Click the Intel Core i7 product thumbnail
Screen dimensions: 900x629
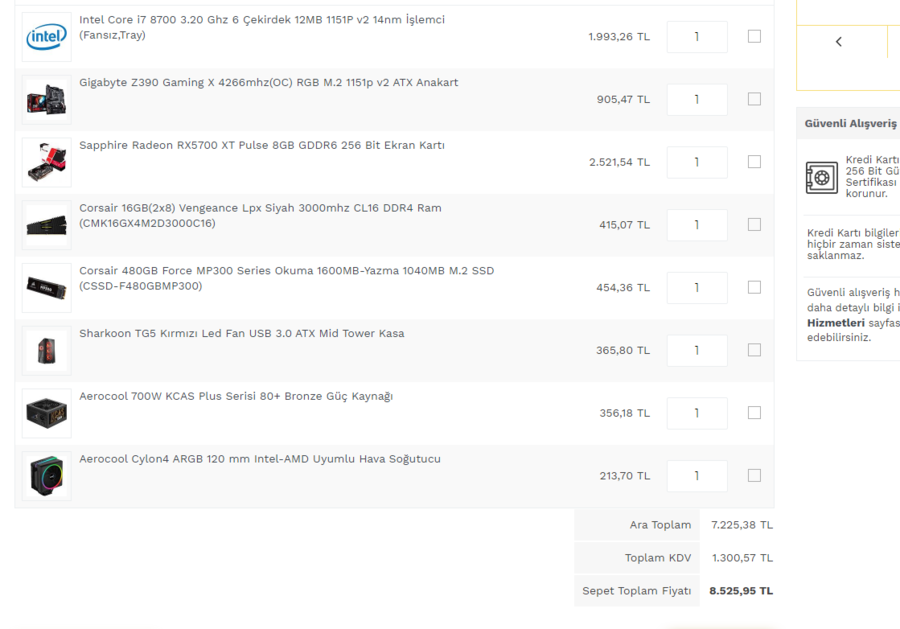point(46,37)
